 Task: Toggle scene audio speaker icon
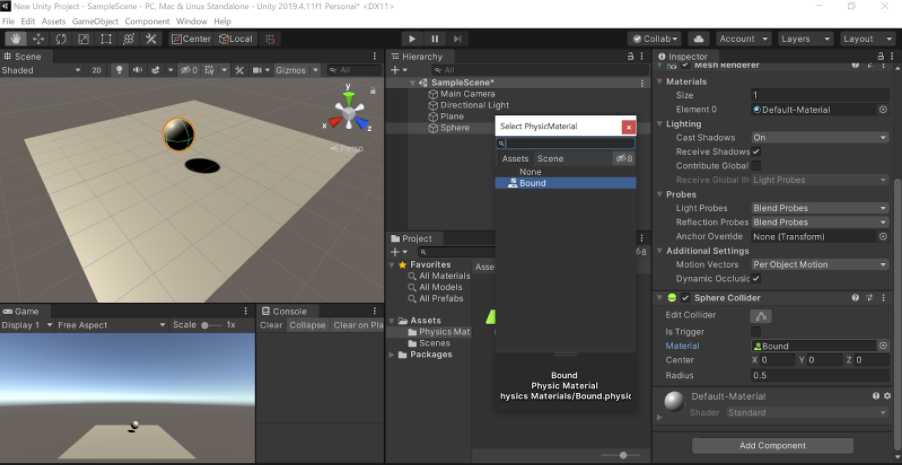(137, 70)
